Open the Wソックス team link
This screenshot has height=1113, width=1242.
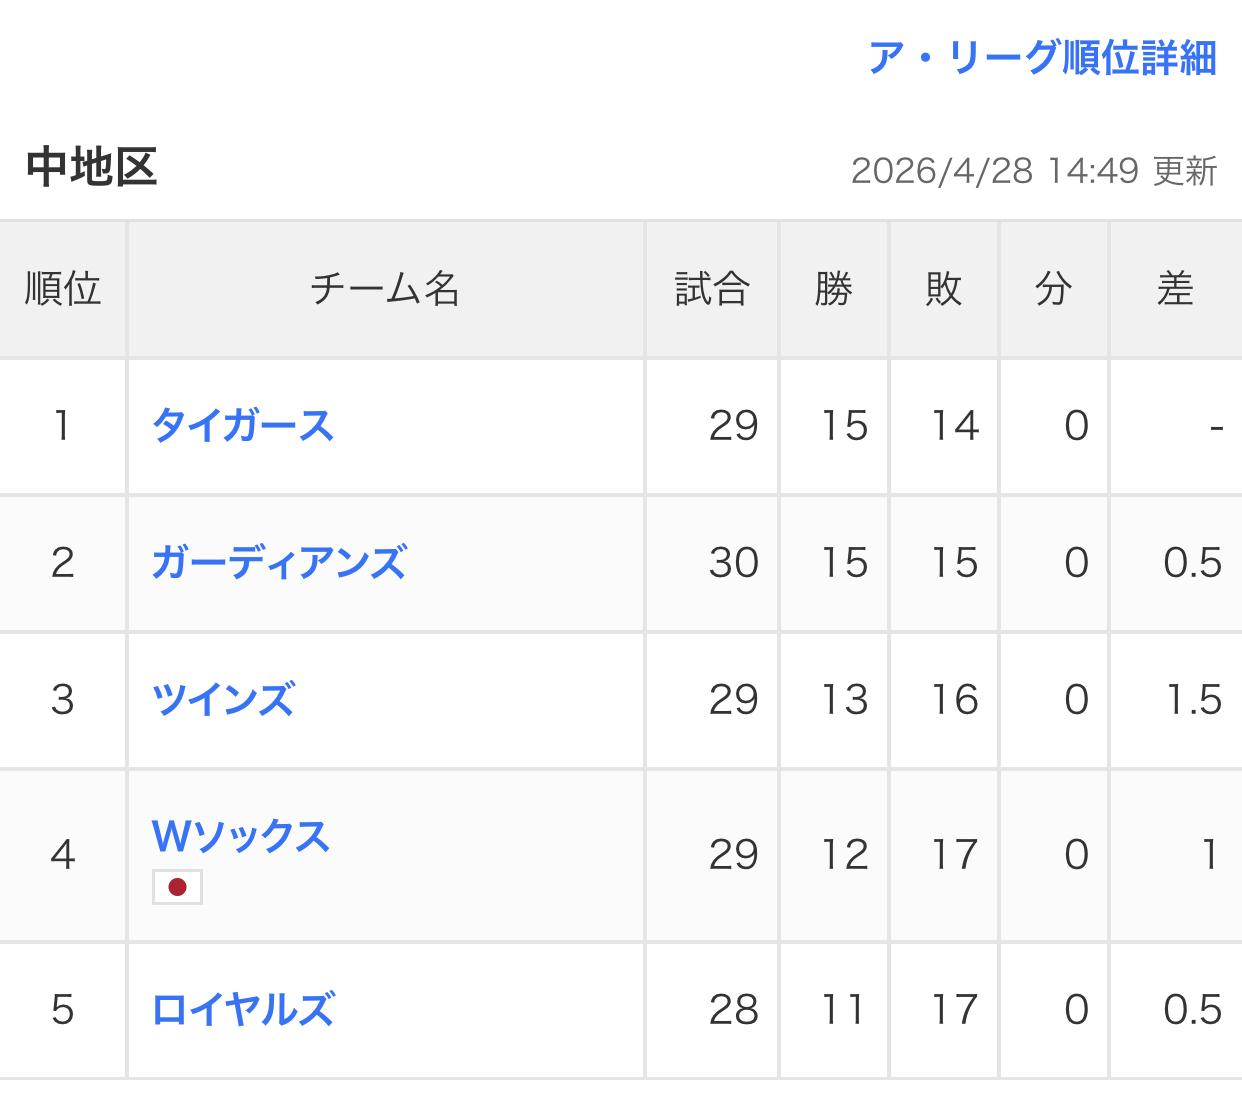[x=241, y=836]
